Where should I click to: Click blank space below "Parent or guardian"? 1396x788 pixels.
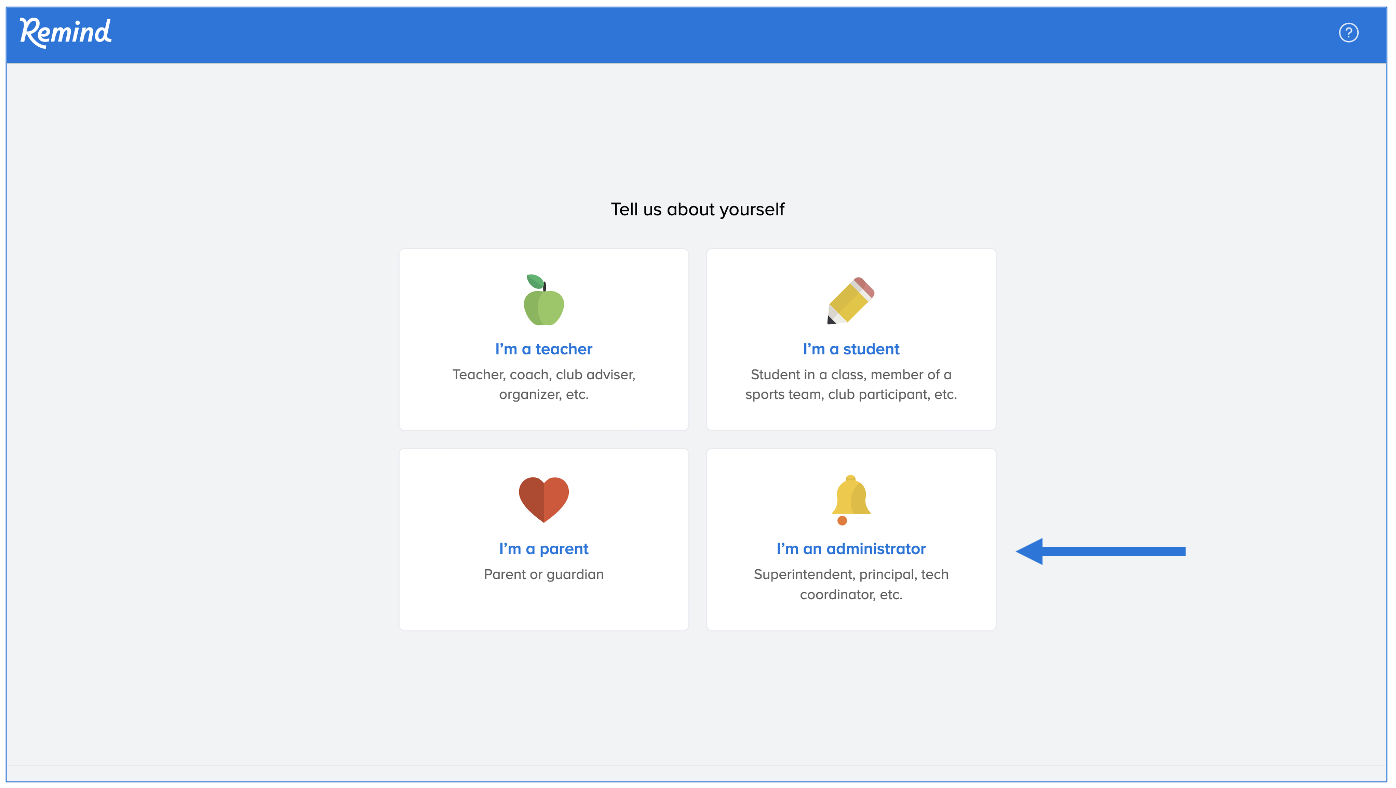544,606
